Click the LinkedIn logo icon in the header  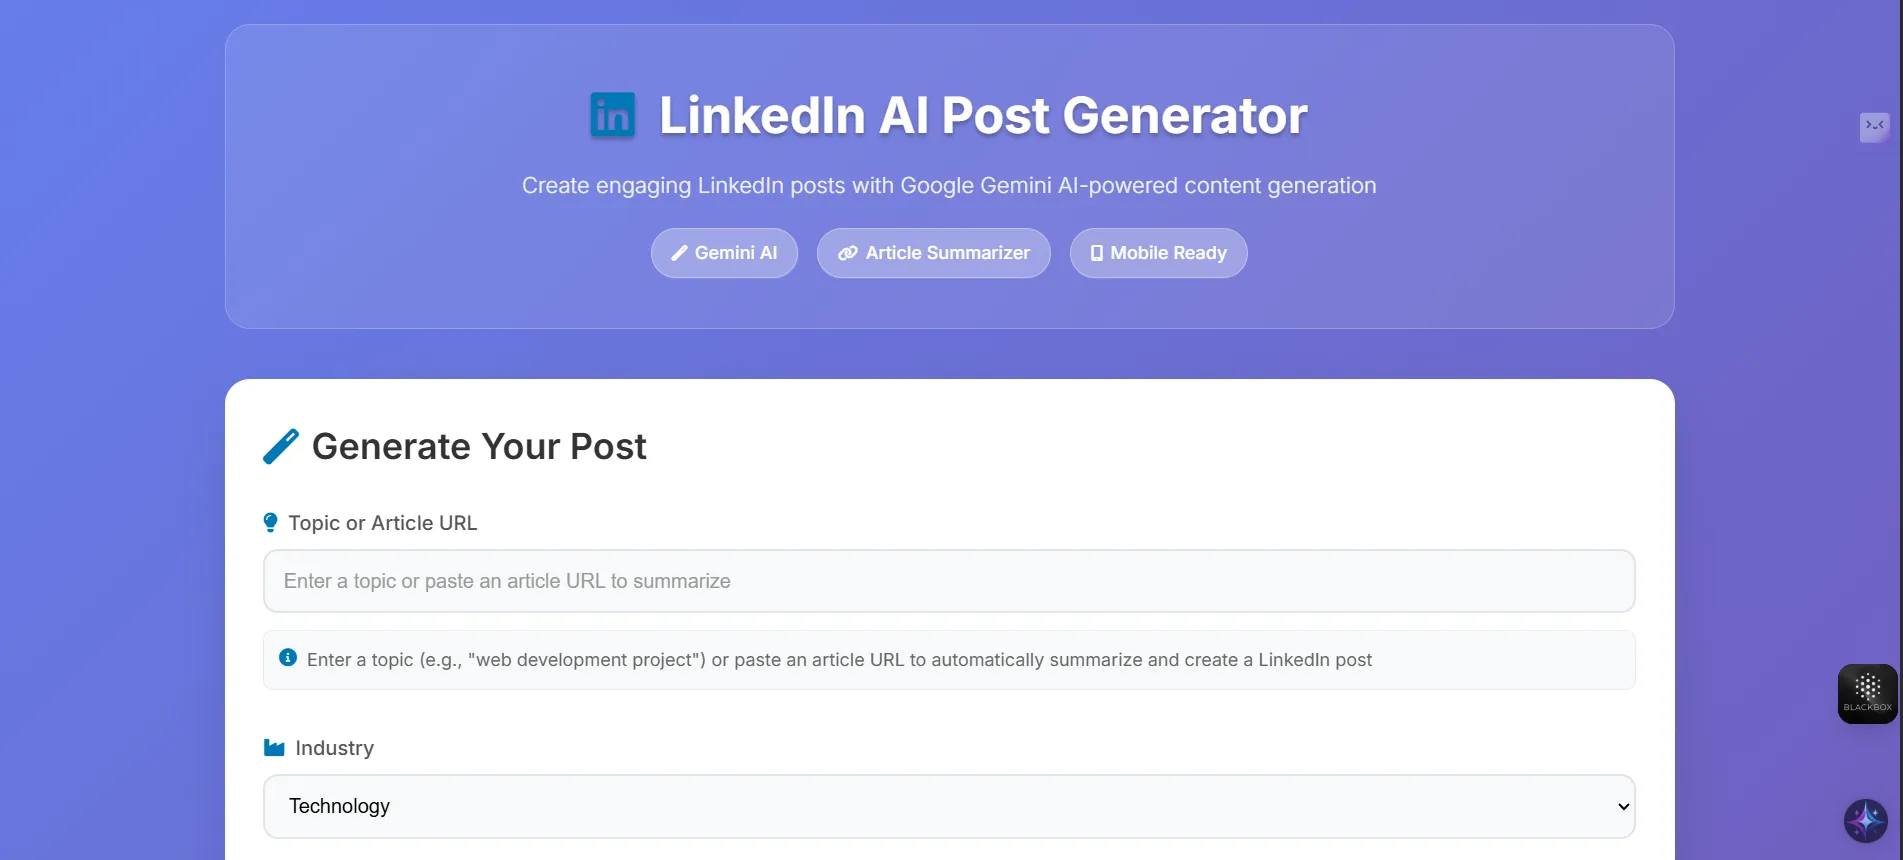coord(612,116)
